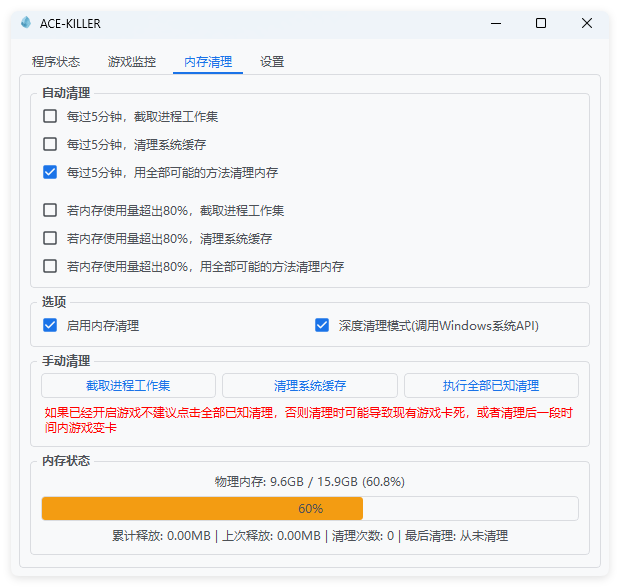Click the 截取进程工作集 button
This screenshot has width=620, height=587.
tap(128, 386)
